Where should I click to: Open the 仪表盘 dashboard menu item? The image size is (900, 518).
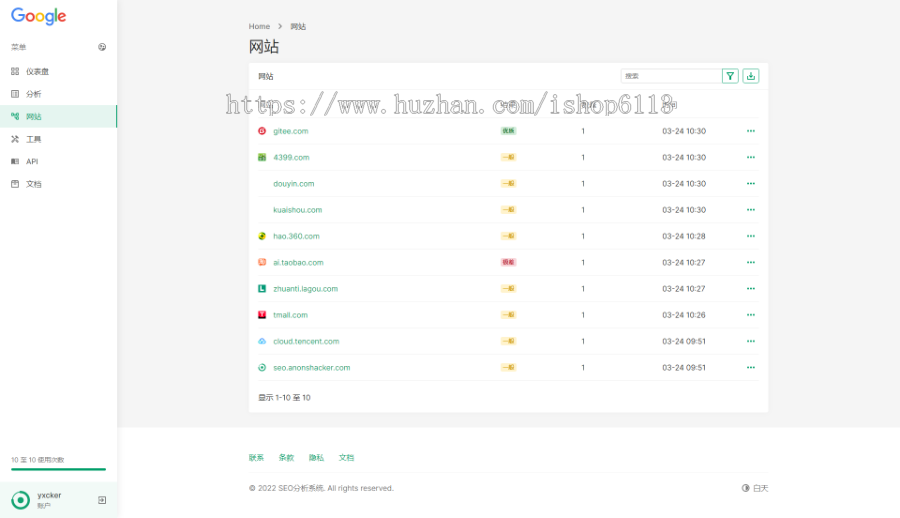59,71
